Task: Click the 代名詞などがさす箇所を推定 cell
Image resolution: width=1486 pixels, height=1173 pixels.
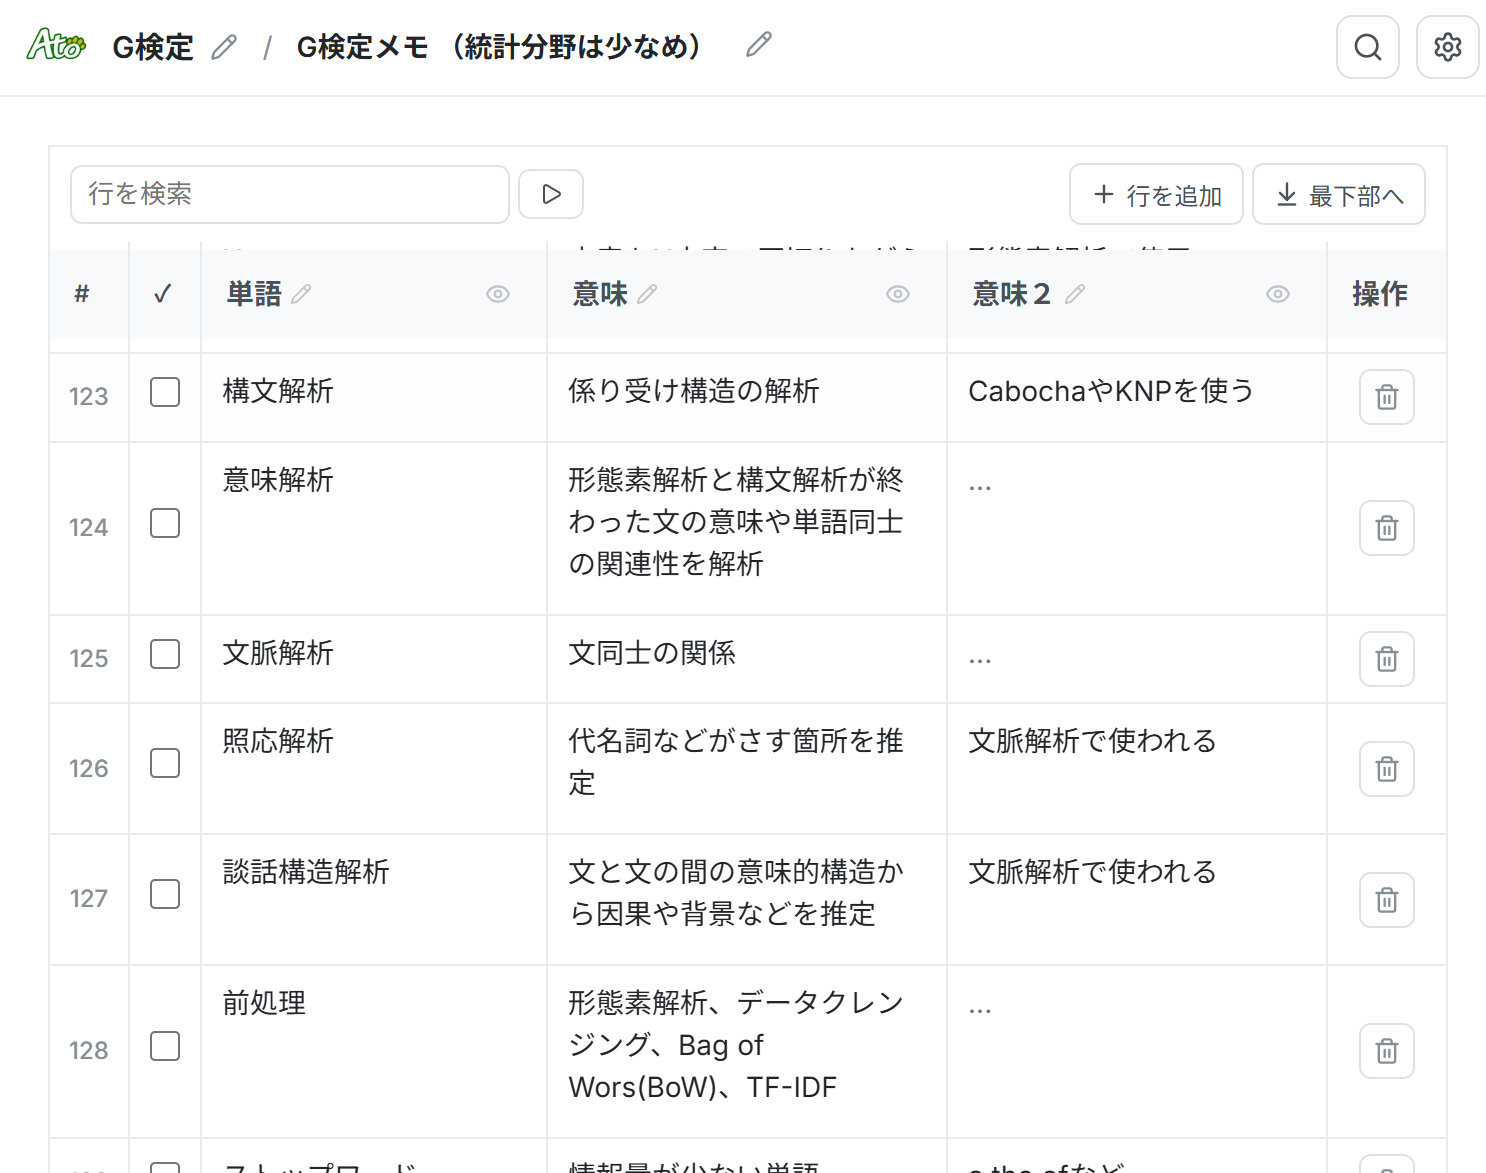Action: [x=747, y=769]
